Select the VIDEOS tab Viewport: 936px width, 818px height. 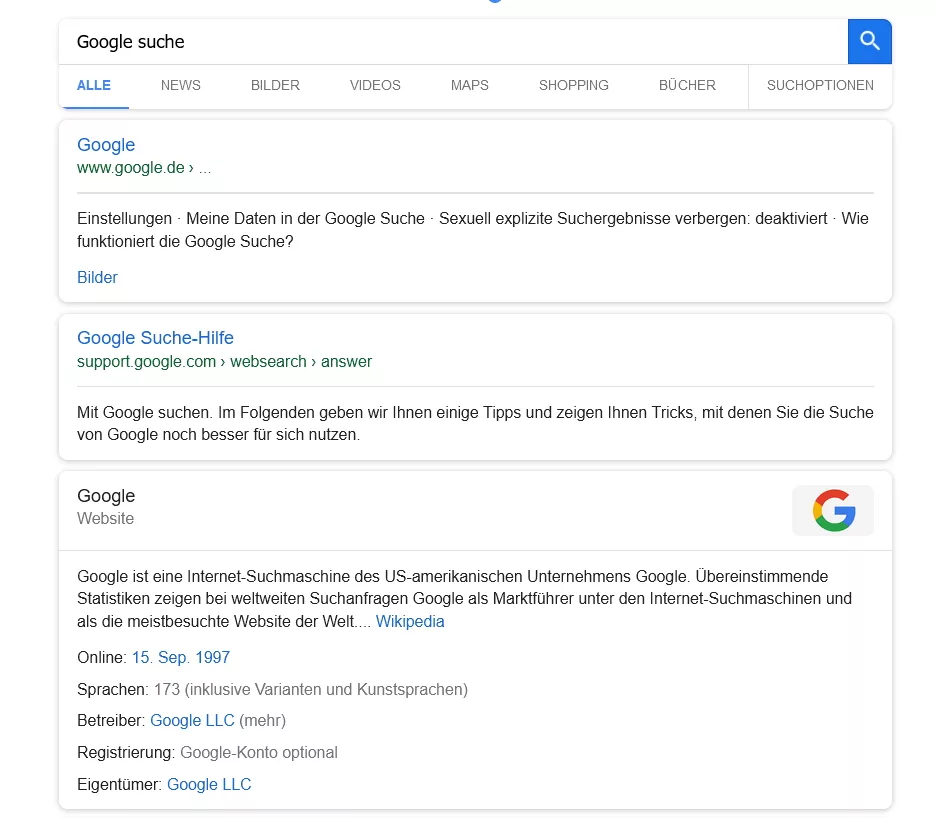coord(375,86)
